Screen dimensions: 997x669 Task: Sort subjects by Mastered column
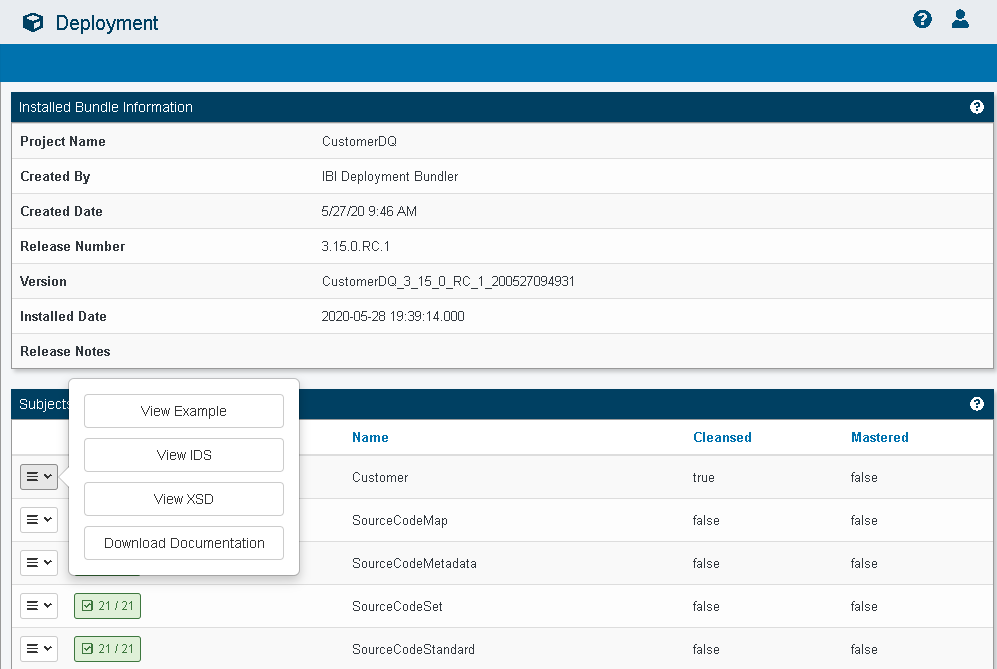[880, 437]
